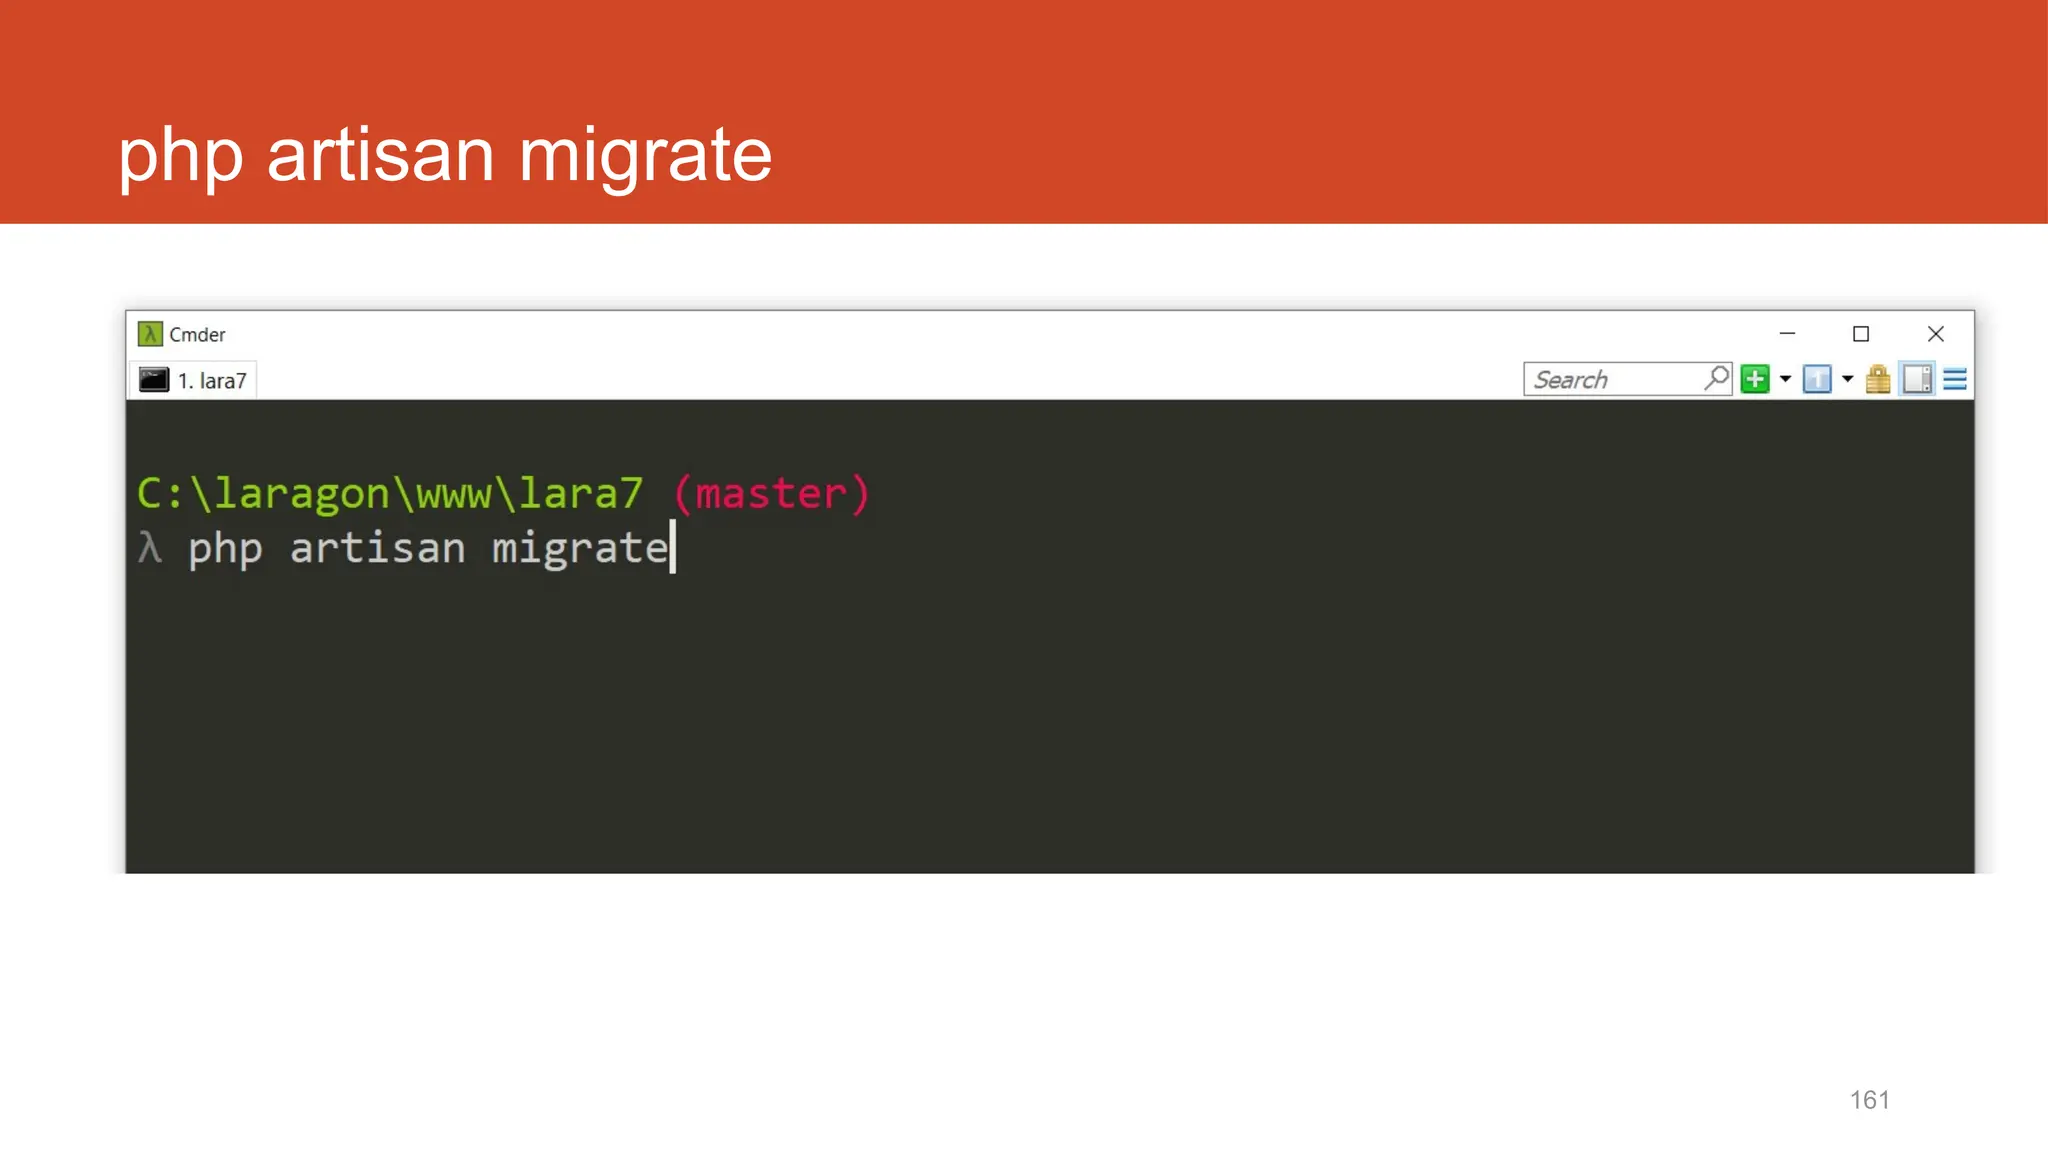Expand the new console dropdown arrow
Screen dimensions: 2048x1152
pos(1785,379)
